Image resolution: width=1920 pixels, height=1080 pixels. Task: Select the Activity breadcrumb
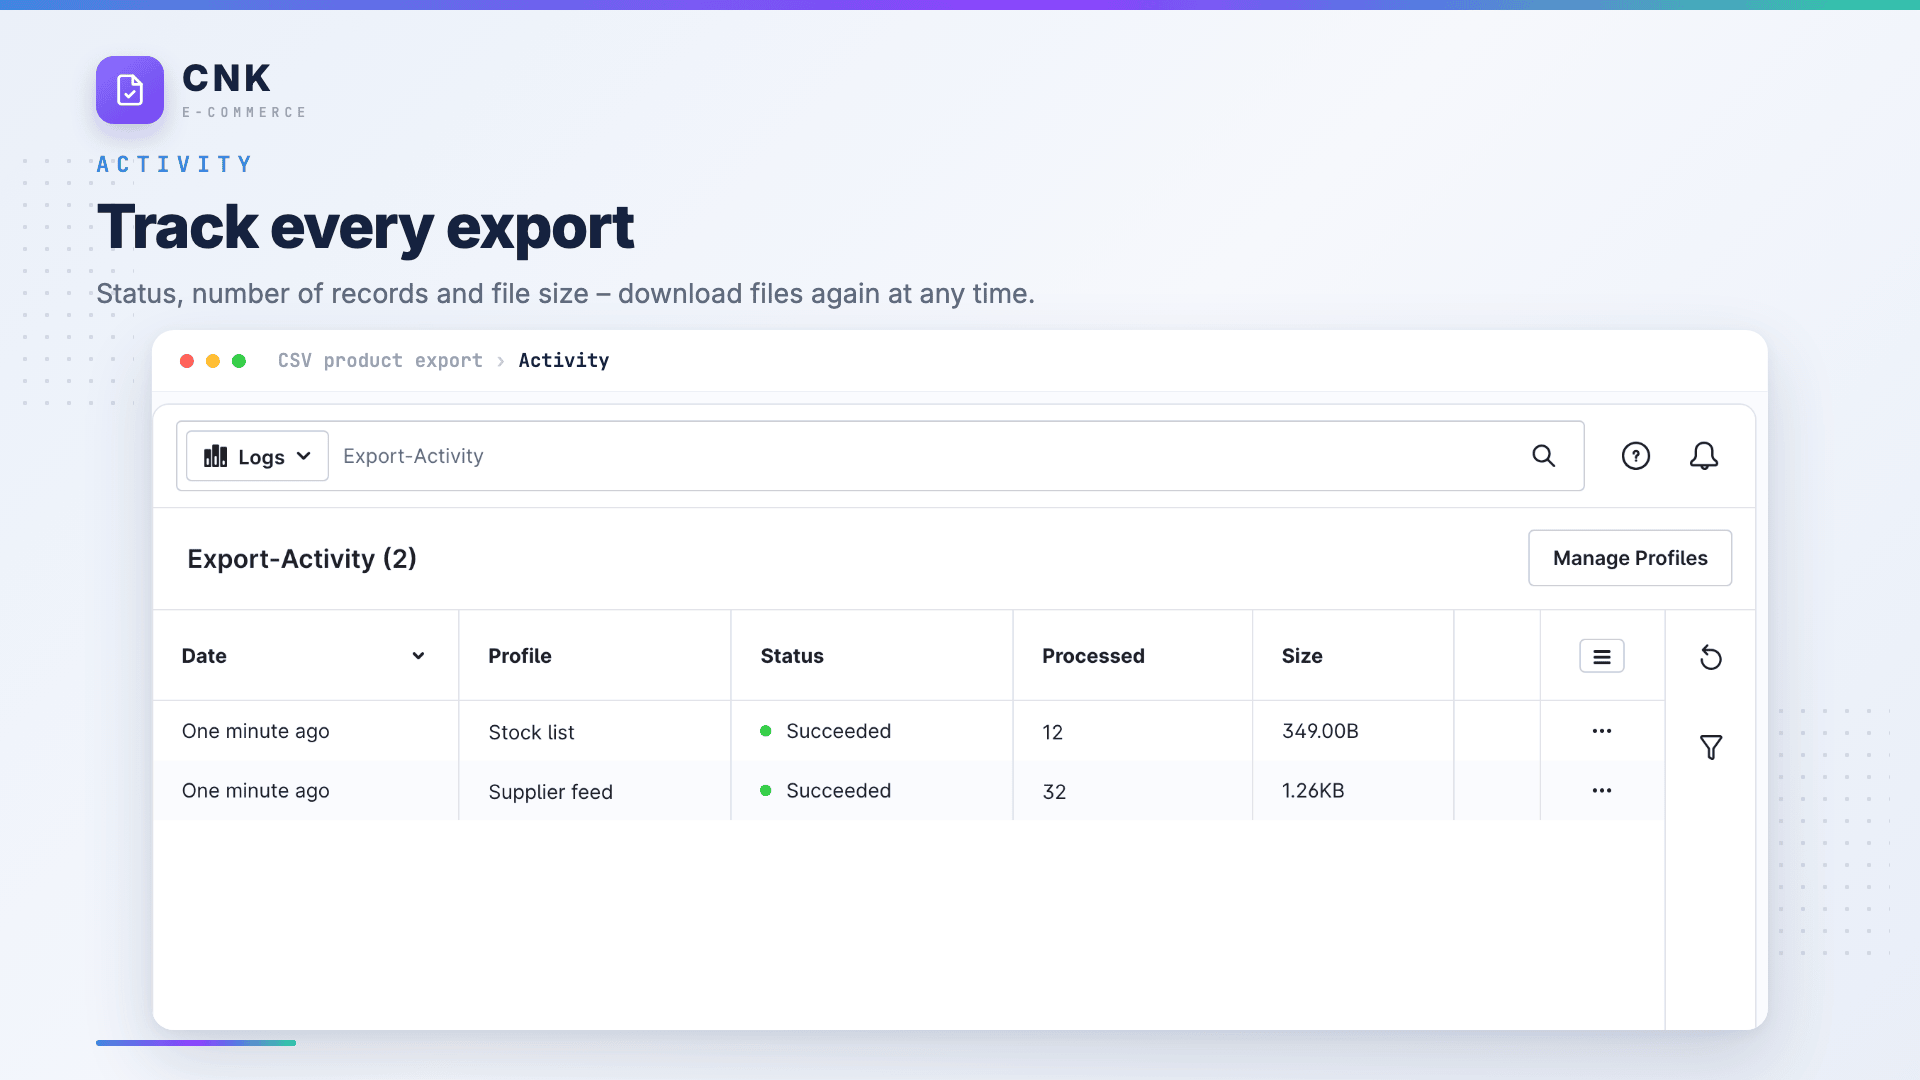tap(563, 360)
